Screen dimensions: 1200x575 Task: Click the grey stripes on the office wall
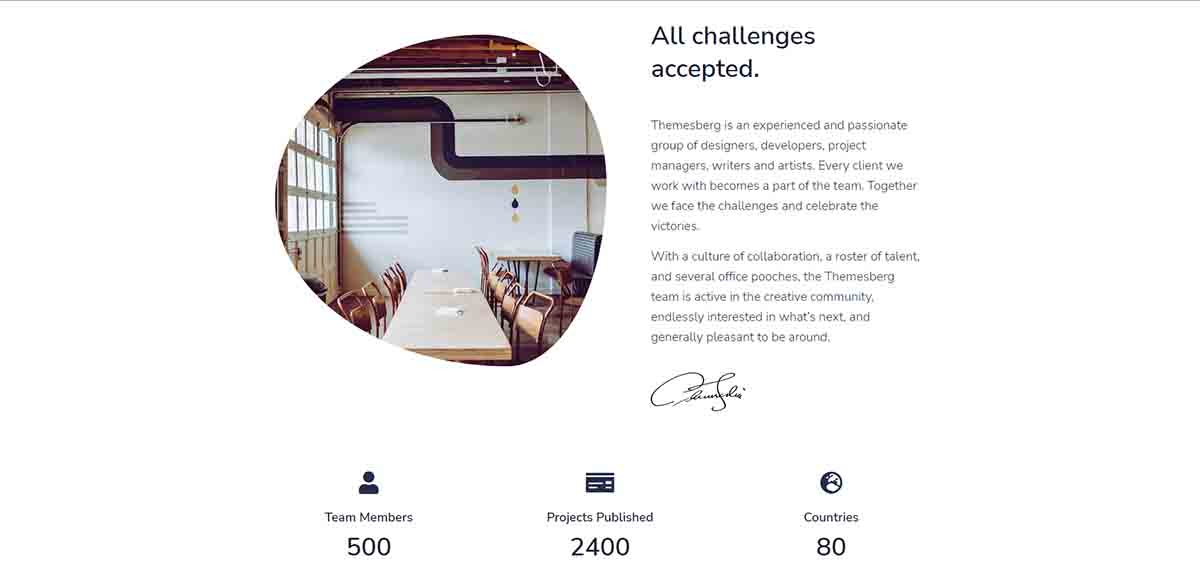pyautogui.click(x=374, y=217)
